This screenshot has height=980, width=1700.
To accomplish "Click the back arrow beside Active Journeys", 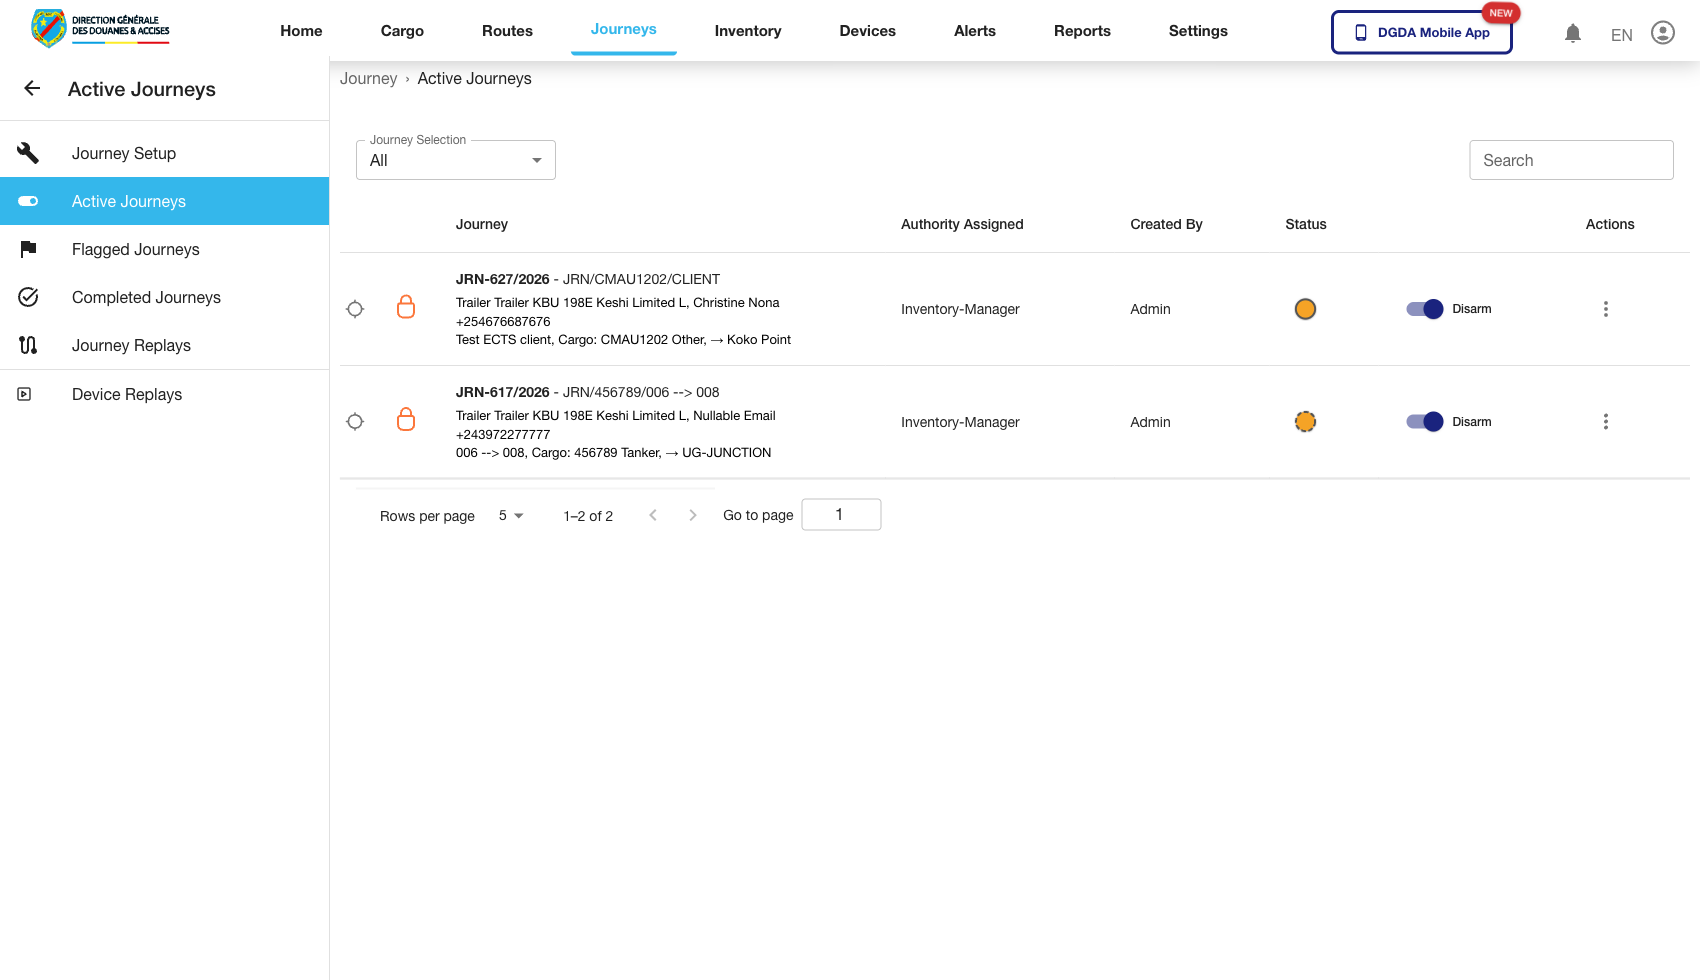I will click(x=32, y=89).
